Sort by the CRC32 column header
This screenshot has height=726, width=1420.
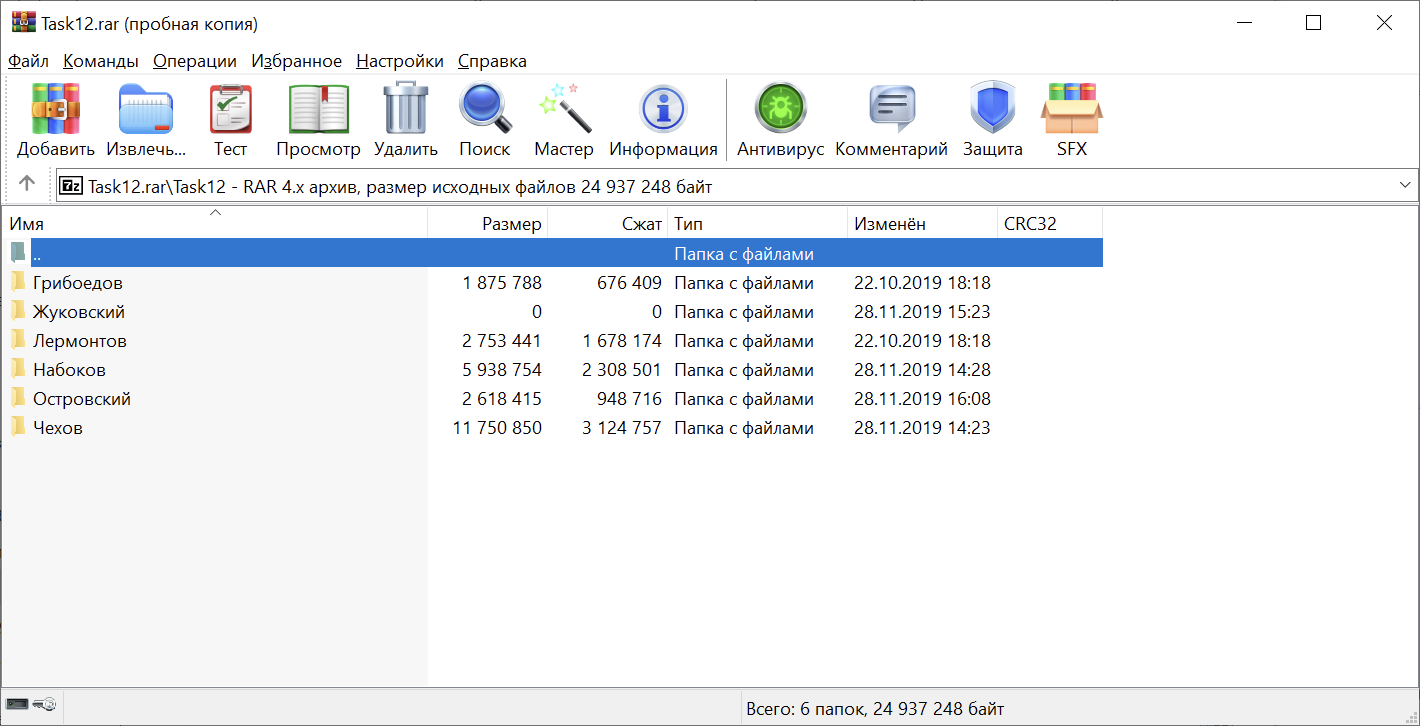click(1050, 224)
